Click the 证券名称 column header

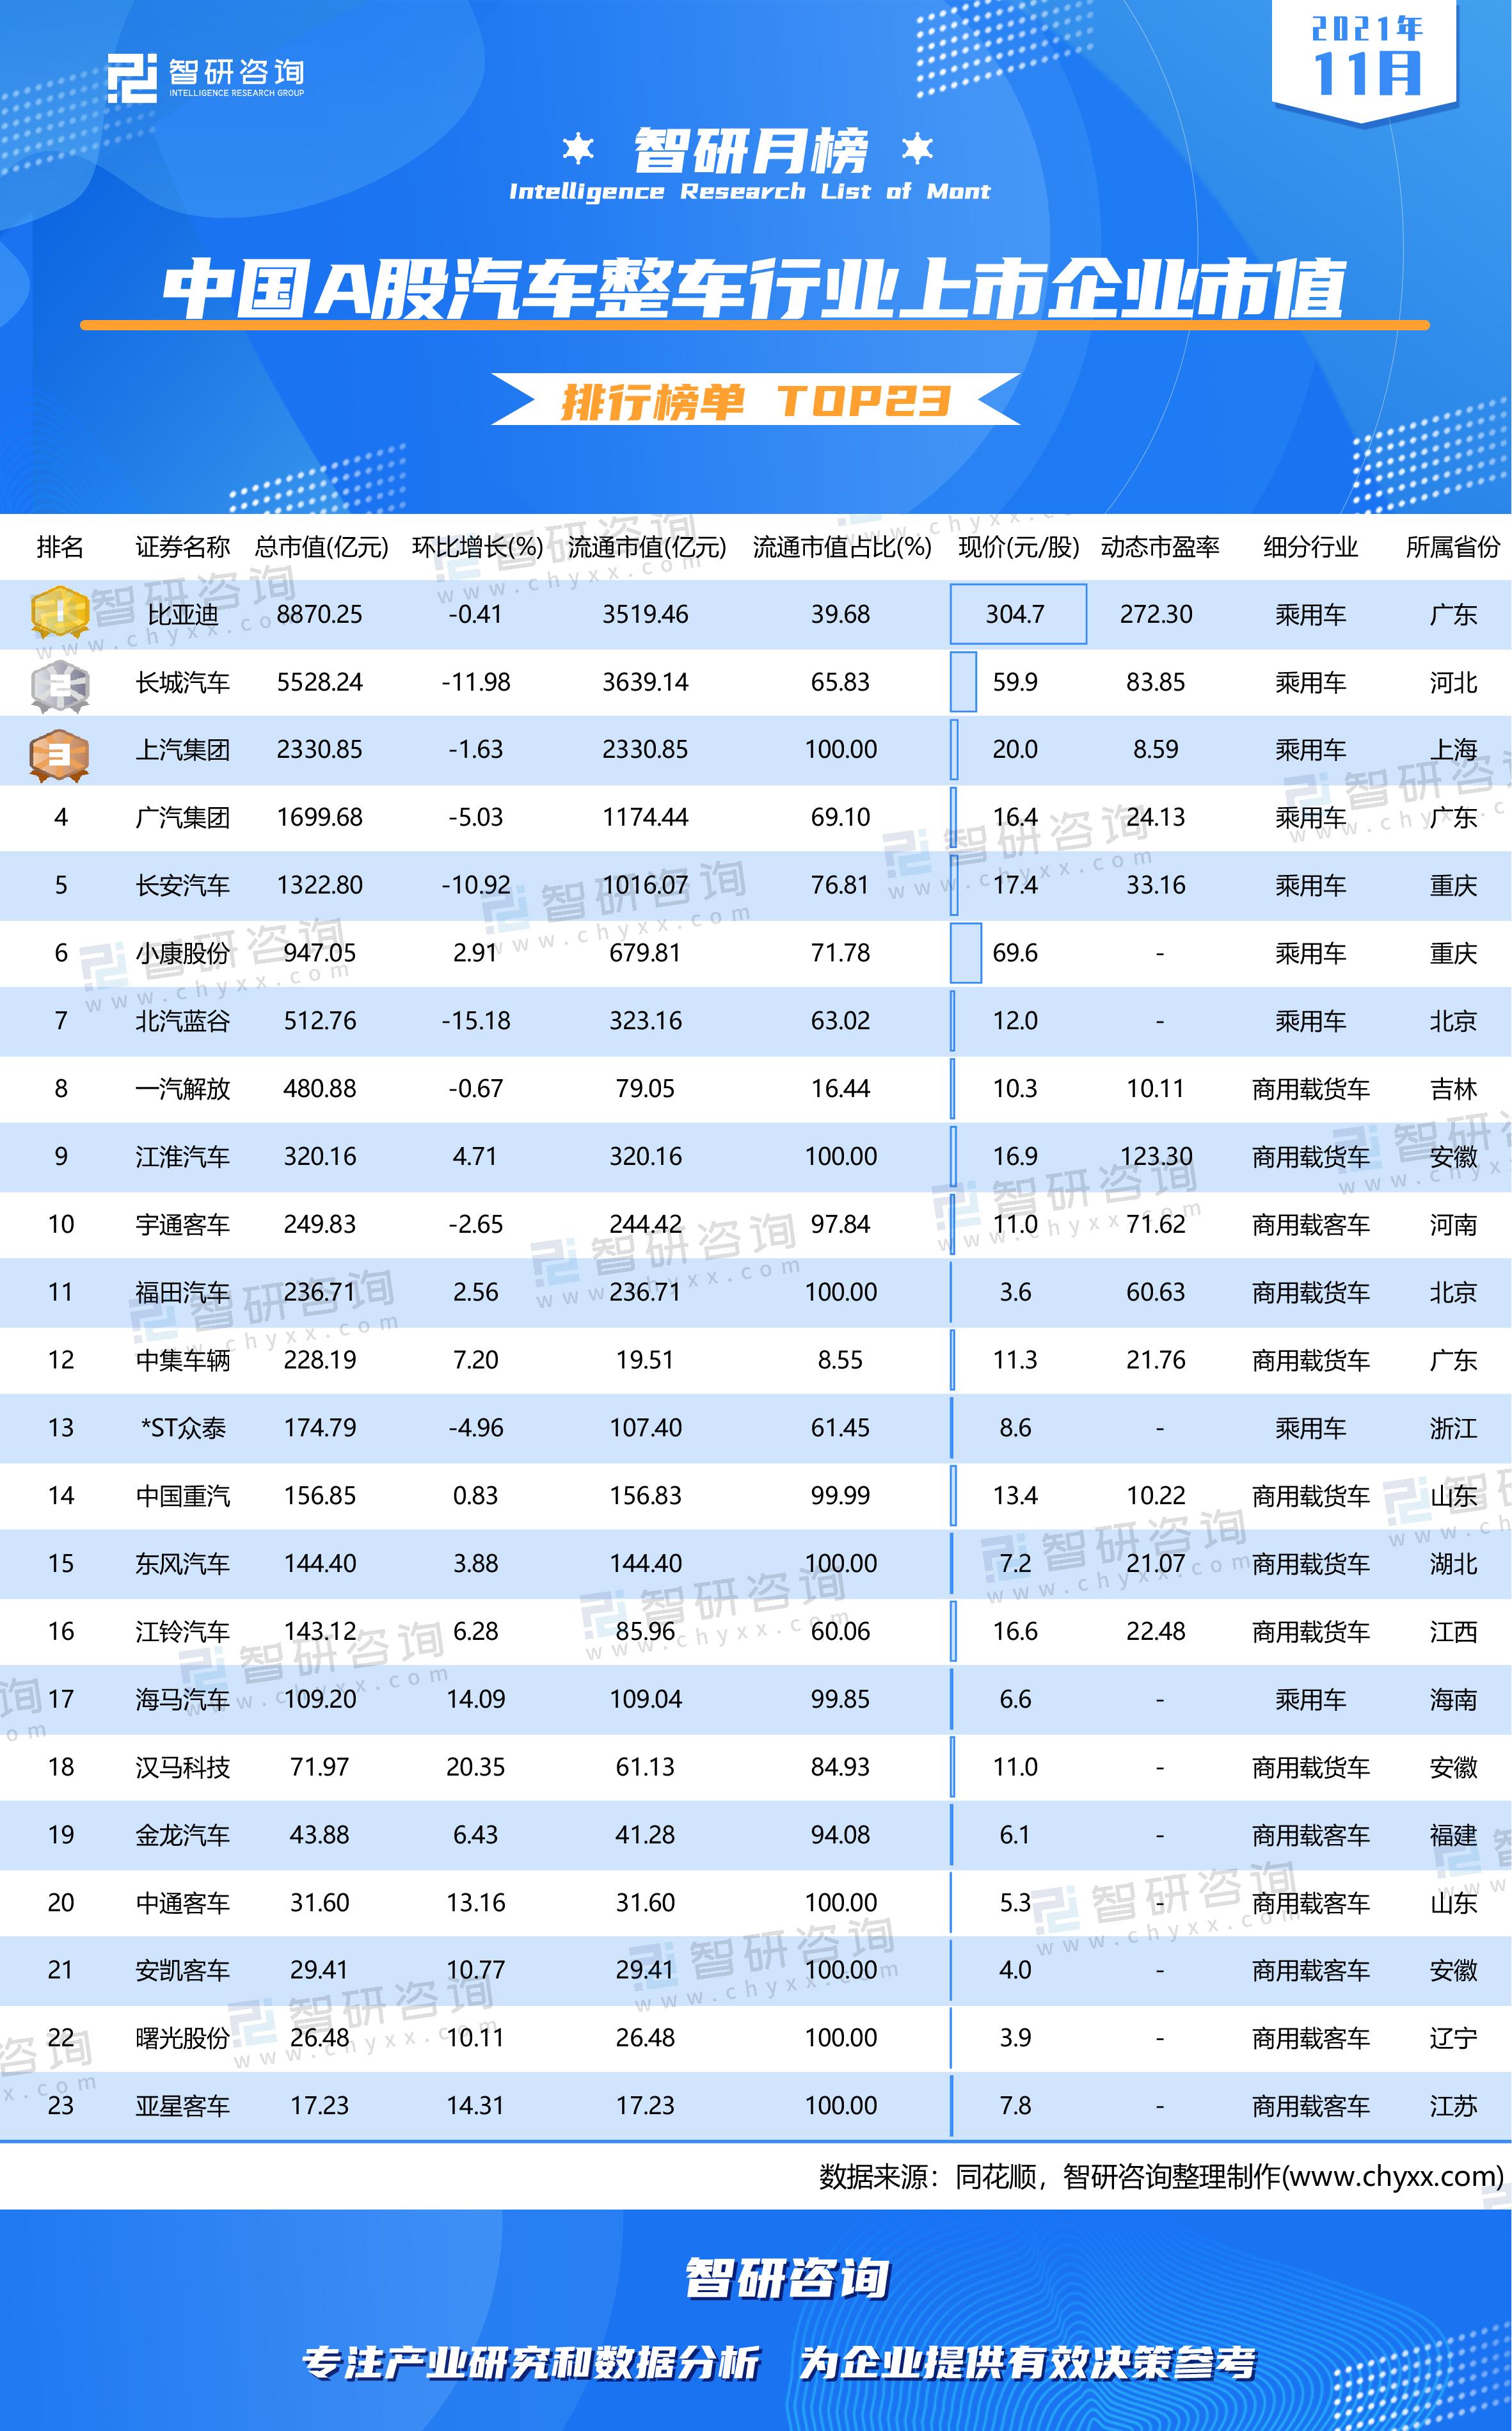pos(183,547)
